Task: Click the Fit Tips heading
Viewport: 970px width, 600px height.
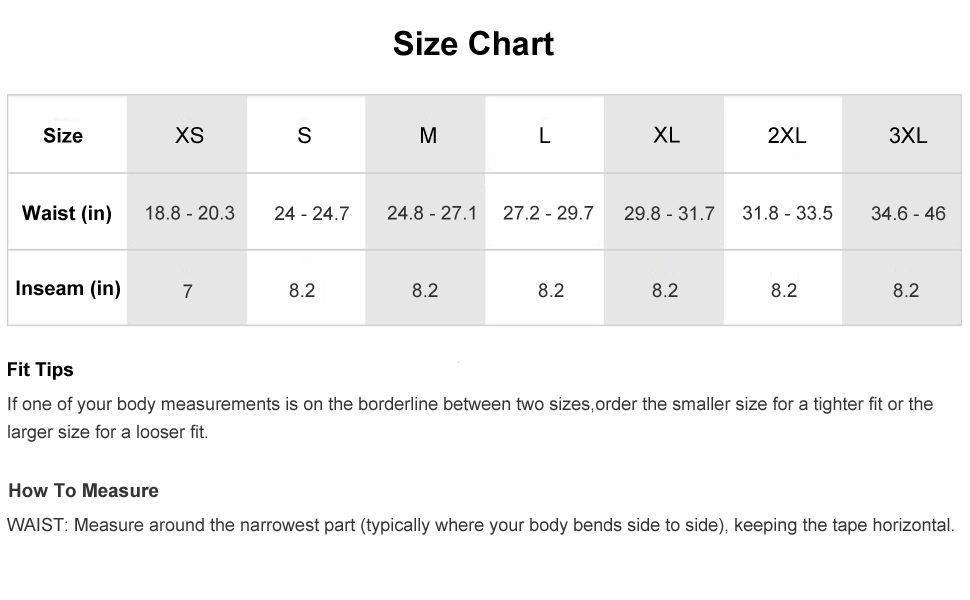Action: pos(40,369)
